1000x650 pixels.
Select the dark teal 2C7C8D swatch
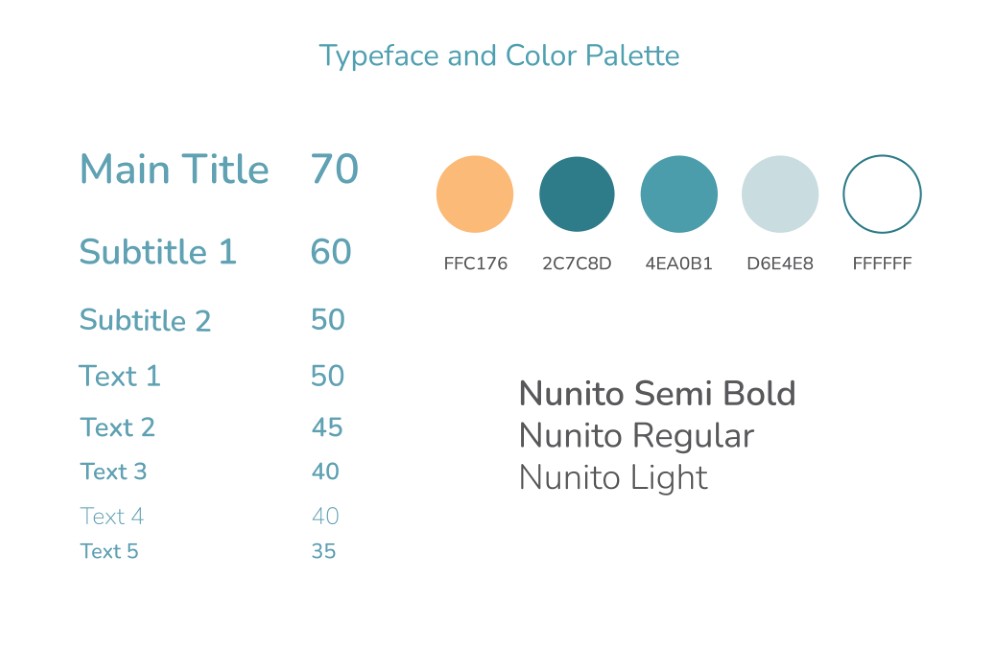point(577,194)
